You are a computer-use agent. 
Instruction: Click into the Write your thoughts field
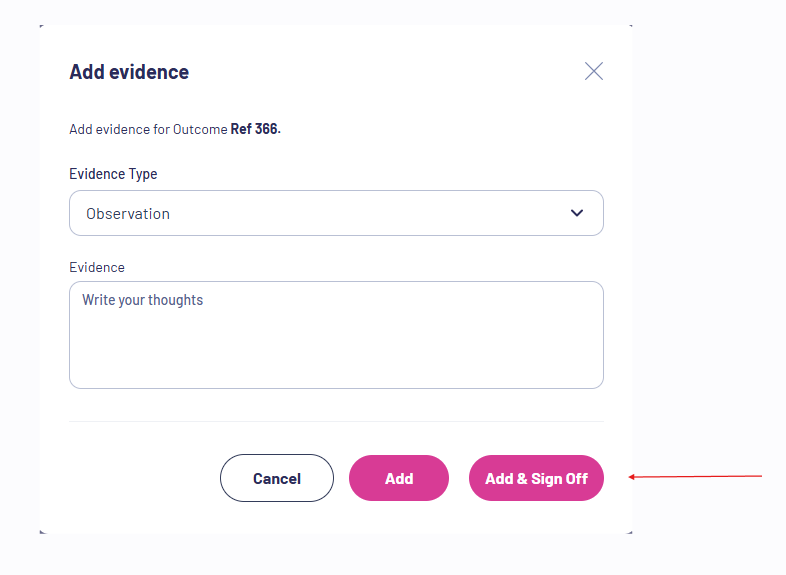point(336,335)
